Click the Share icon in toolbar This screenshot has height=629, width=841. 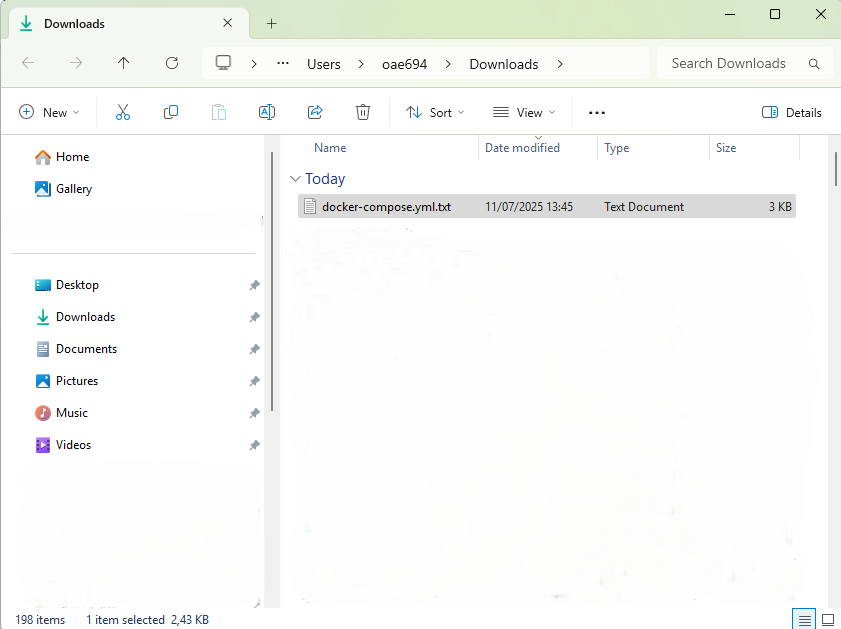[x=315, y=113]
